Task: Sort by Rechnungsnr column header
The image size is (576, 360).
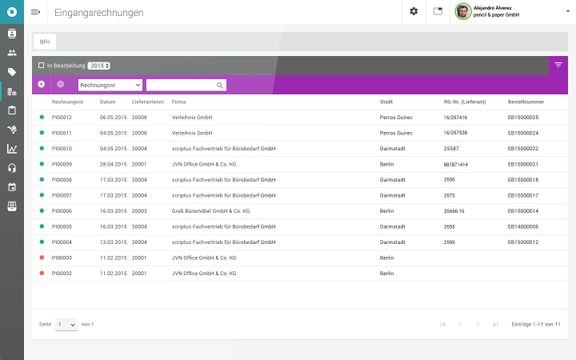Action: [68, 102]
